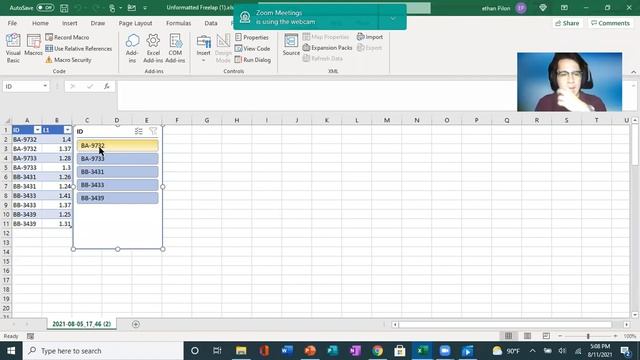Open Macro Security settings
This screenshot has height=360, width=640.
pyautogui.click(x=68, y=60)
